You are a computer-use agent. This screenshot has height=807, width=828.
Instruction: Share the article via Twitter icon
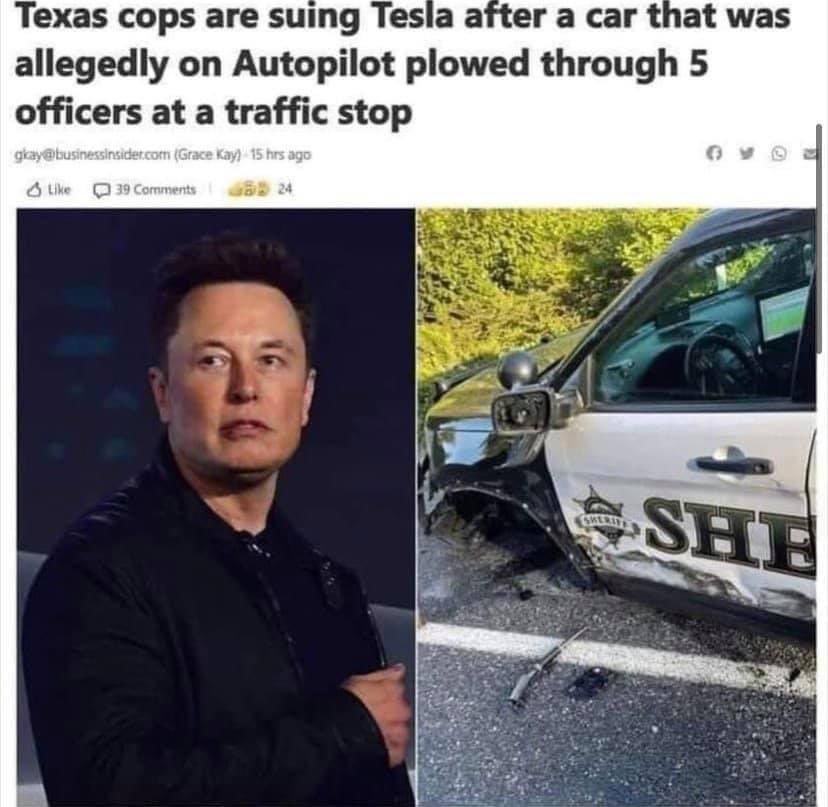click(x=746, y=154)
